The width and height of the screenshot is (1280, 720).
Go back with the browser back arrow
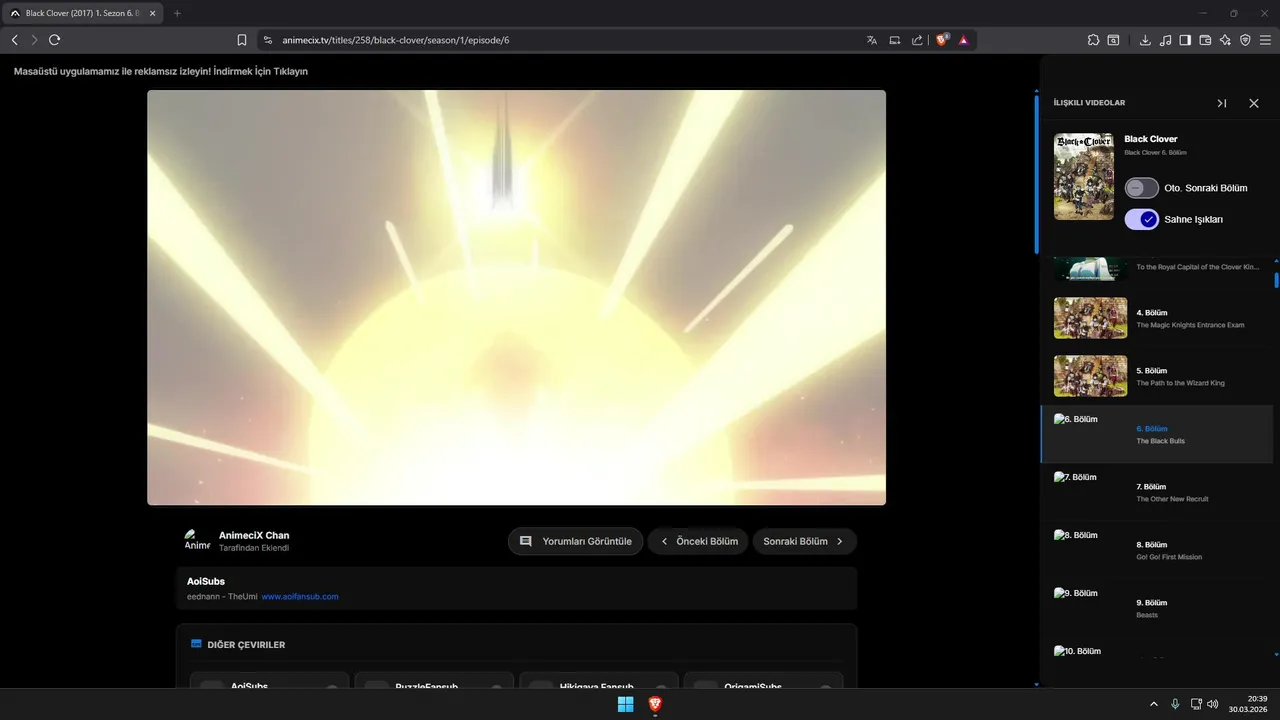pyautogui.click(x=14, y=40)
